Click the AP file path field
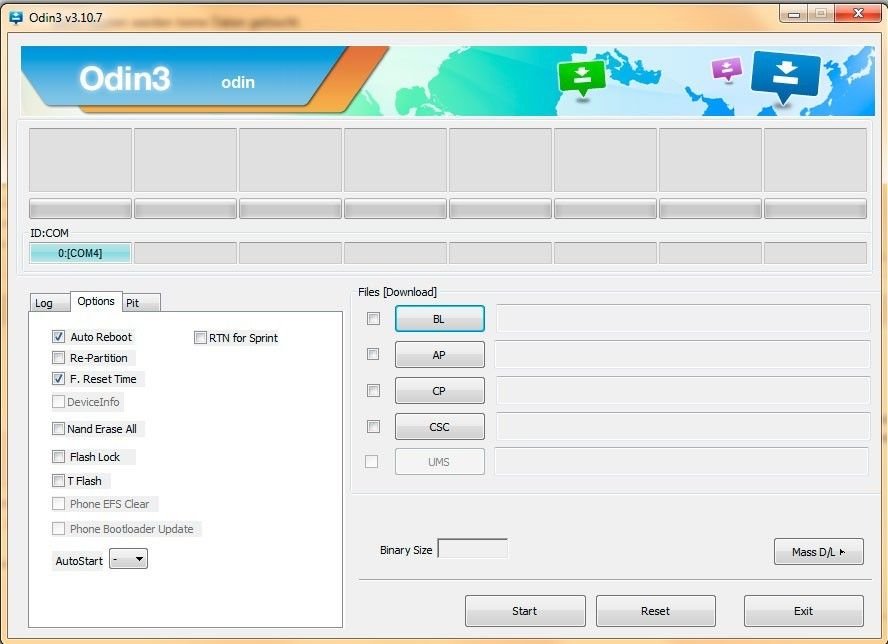 (x=682, y=354)
